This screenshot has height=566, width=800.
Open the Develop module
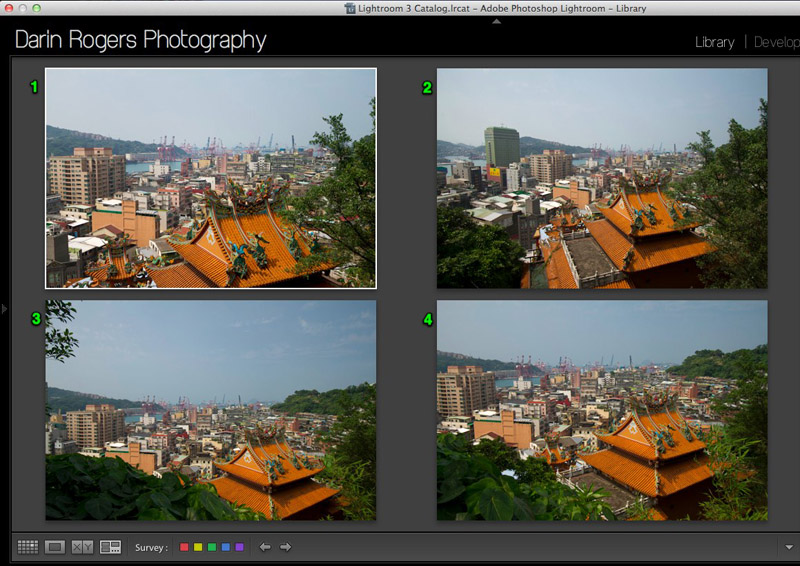tap(777, 42)
